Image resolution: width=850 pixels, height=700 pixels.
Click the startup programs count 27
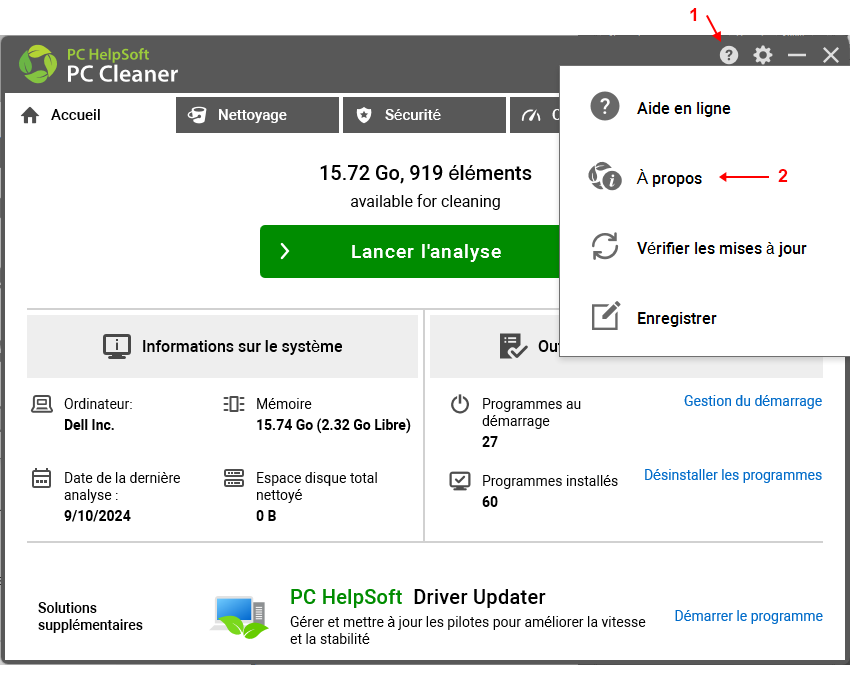pos(490,442)
